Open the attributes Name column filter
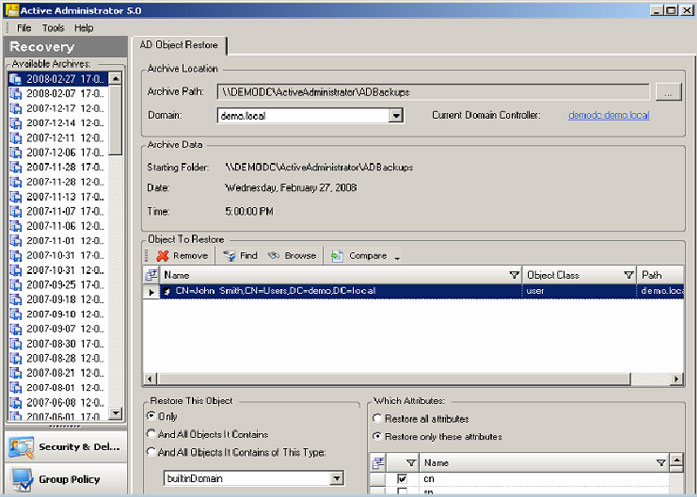Image resolution: width=697 pixels, height=497 pixels. pos(661,463)
